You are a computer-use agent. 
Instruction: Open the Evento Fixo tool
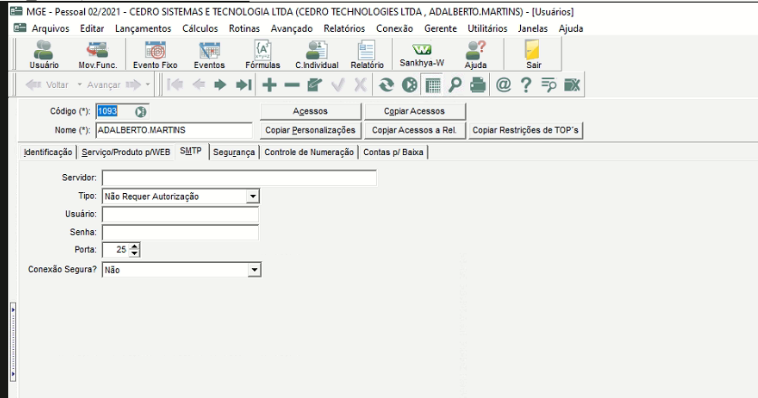155,54
